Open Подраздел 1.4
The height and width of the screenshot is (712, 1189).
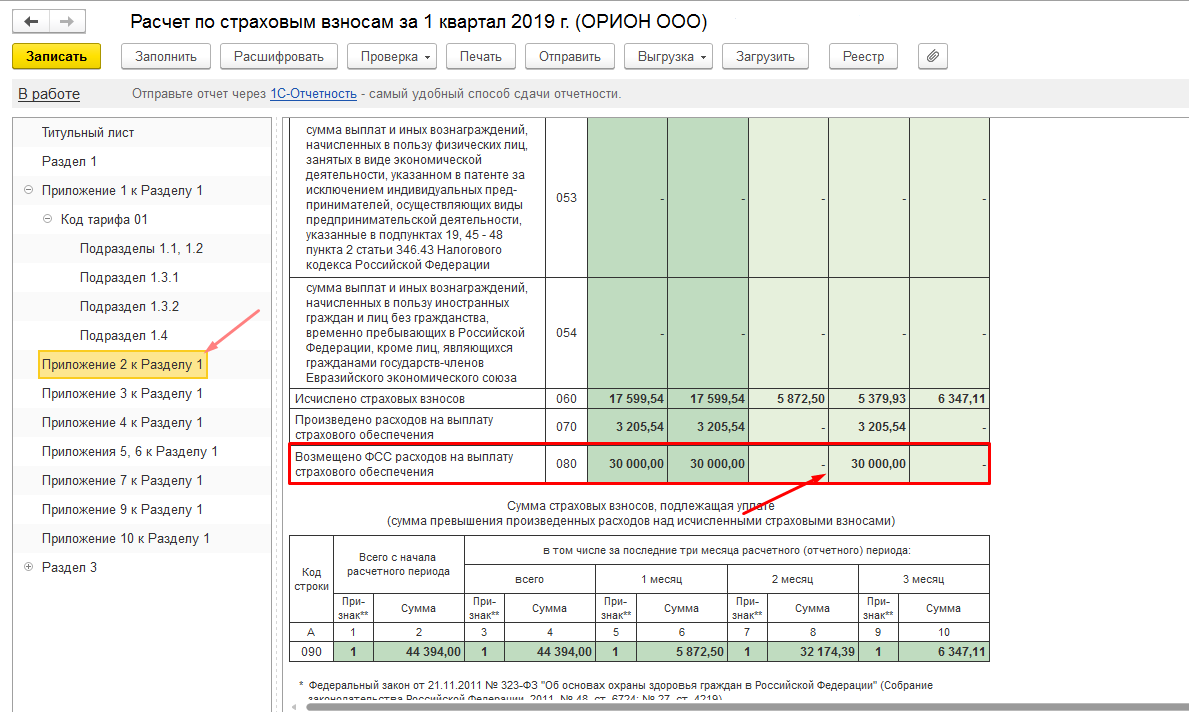click(x=124, y=335)
